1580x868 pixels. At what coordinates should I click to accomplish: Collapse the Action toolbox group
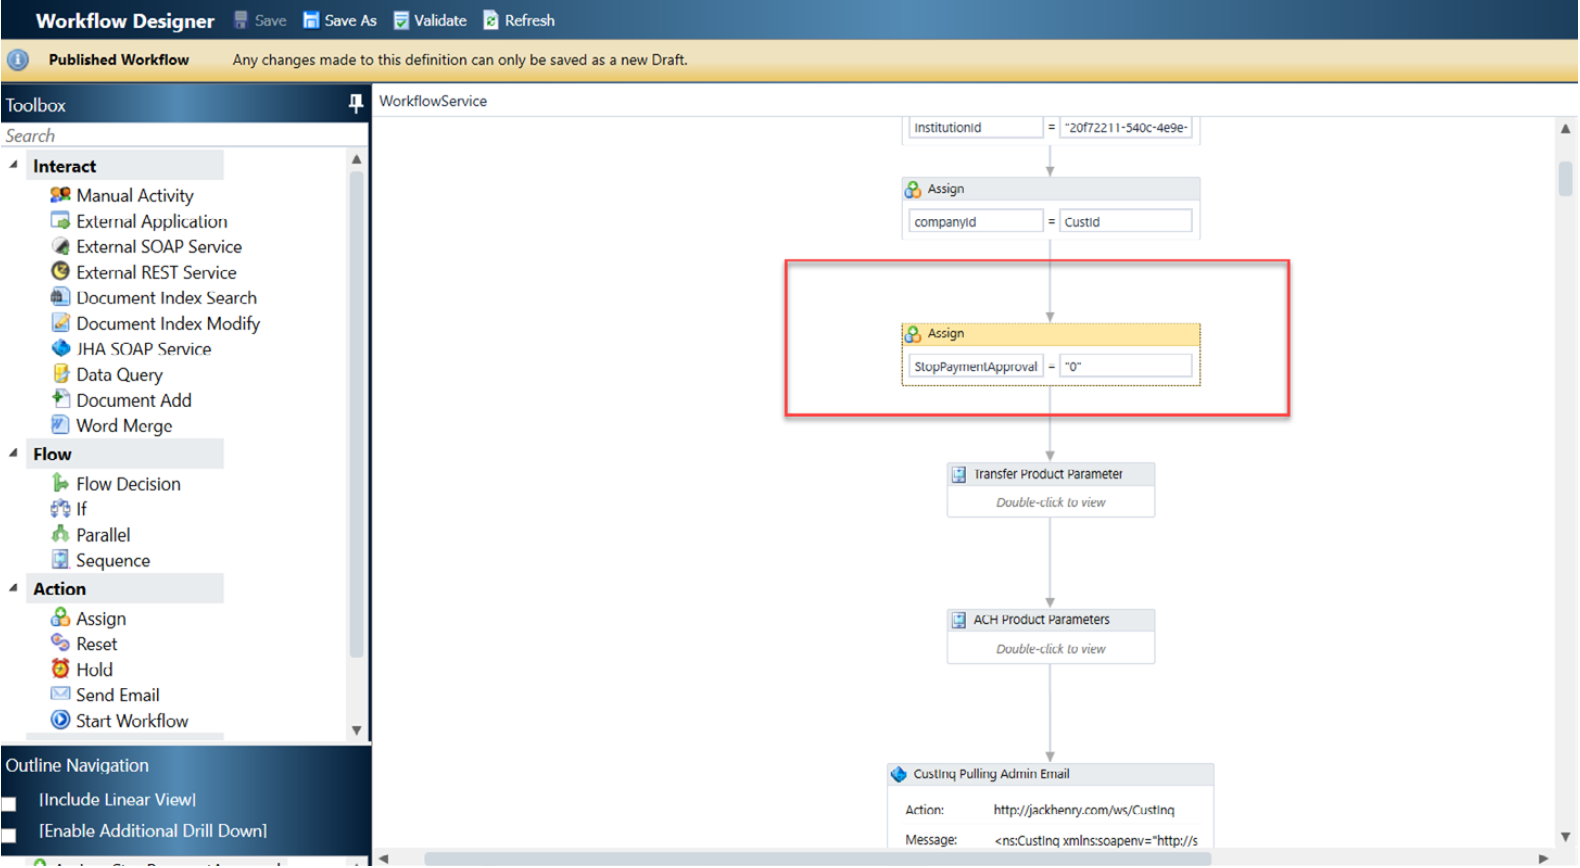click(14, 588)
